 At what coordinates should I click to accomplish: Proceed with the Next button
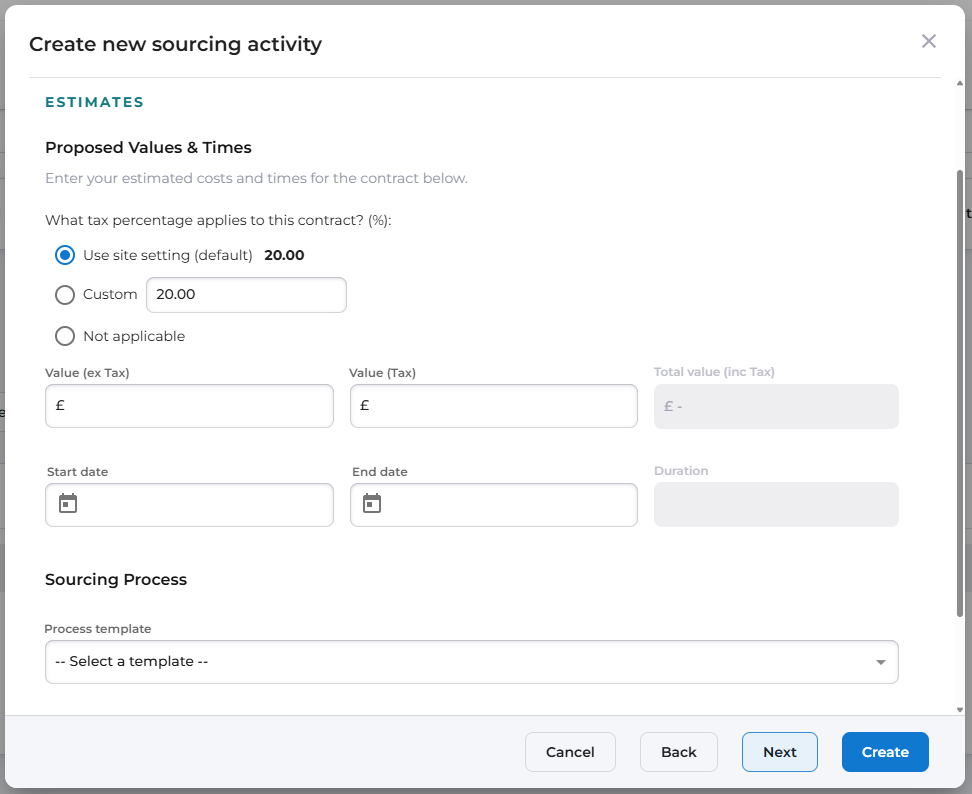pos(780,752)
